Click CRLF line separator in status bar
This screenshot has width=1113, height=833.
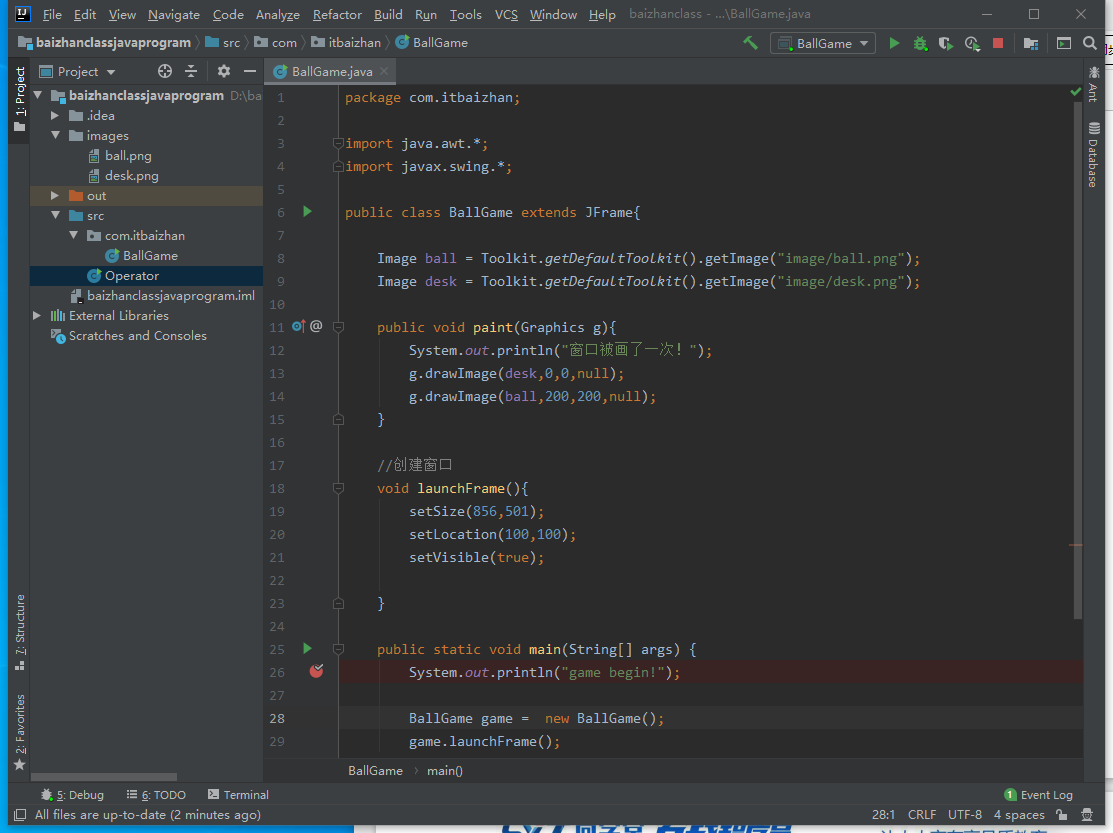[921, 815]
